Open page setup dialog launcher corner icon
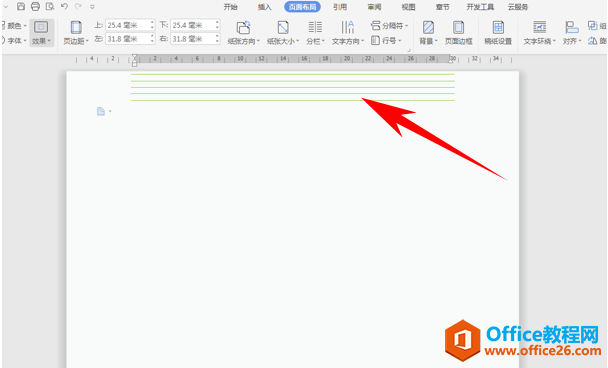Screen dimensions: 608x368 408,50
